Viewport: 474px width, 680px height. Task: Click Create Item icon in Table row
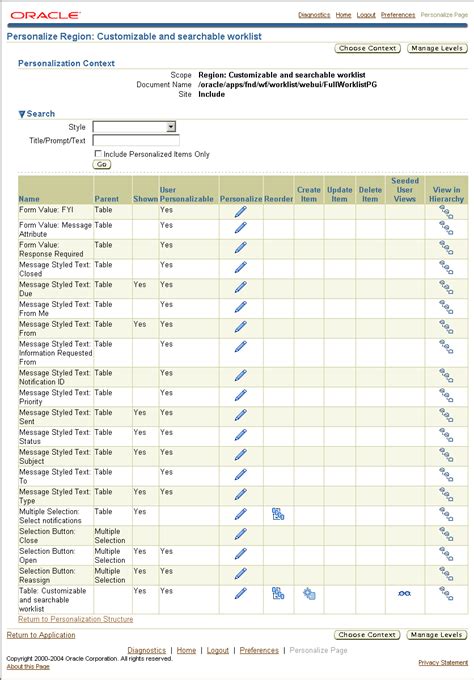[x=309, y=594]
